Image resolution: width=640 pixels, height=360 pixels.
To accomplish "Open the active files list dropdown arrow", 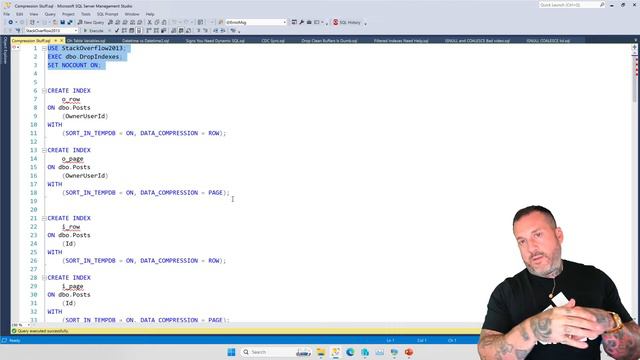I will click(x=636, y=40).
